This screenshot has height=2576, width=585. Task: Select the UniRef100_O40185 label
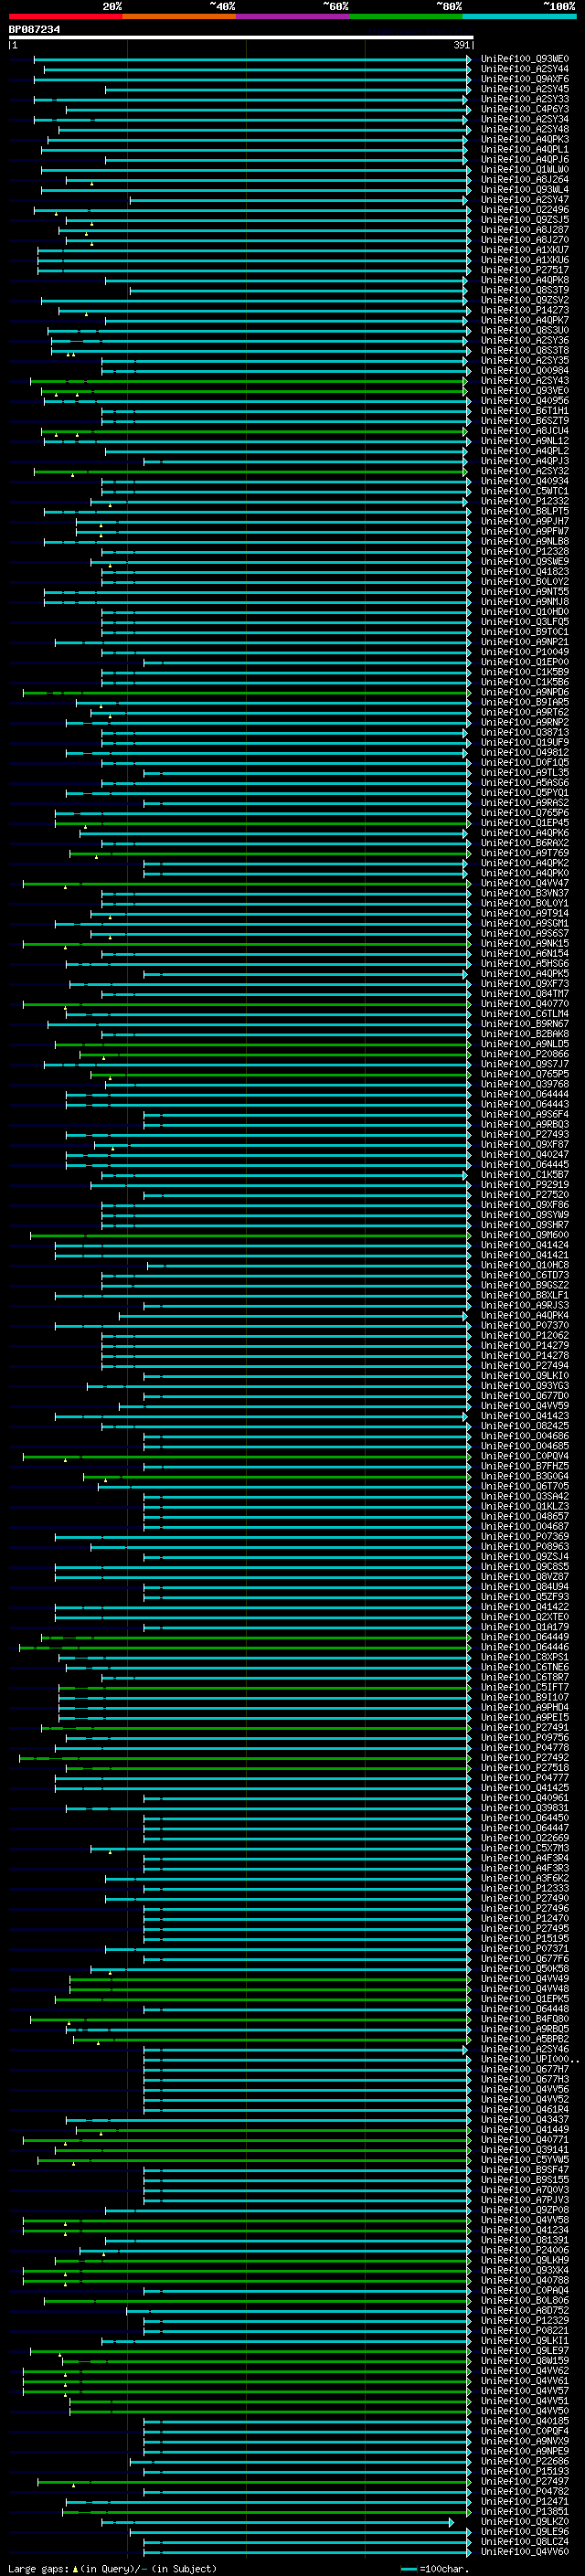pyautogui.click(x=524, y=2421)
